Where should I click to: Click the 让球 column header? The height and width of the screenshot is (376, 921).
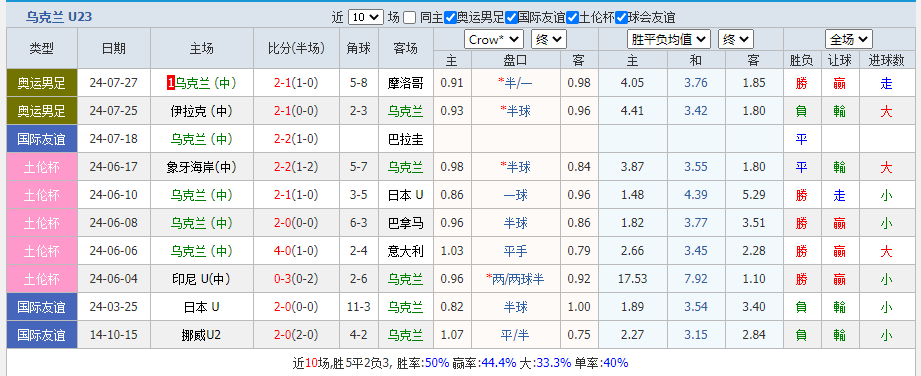click(840, 60)
